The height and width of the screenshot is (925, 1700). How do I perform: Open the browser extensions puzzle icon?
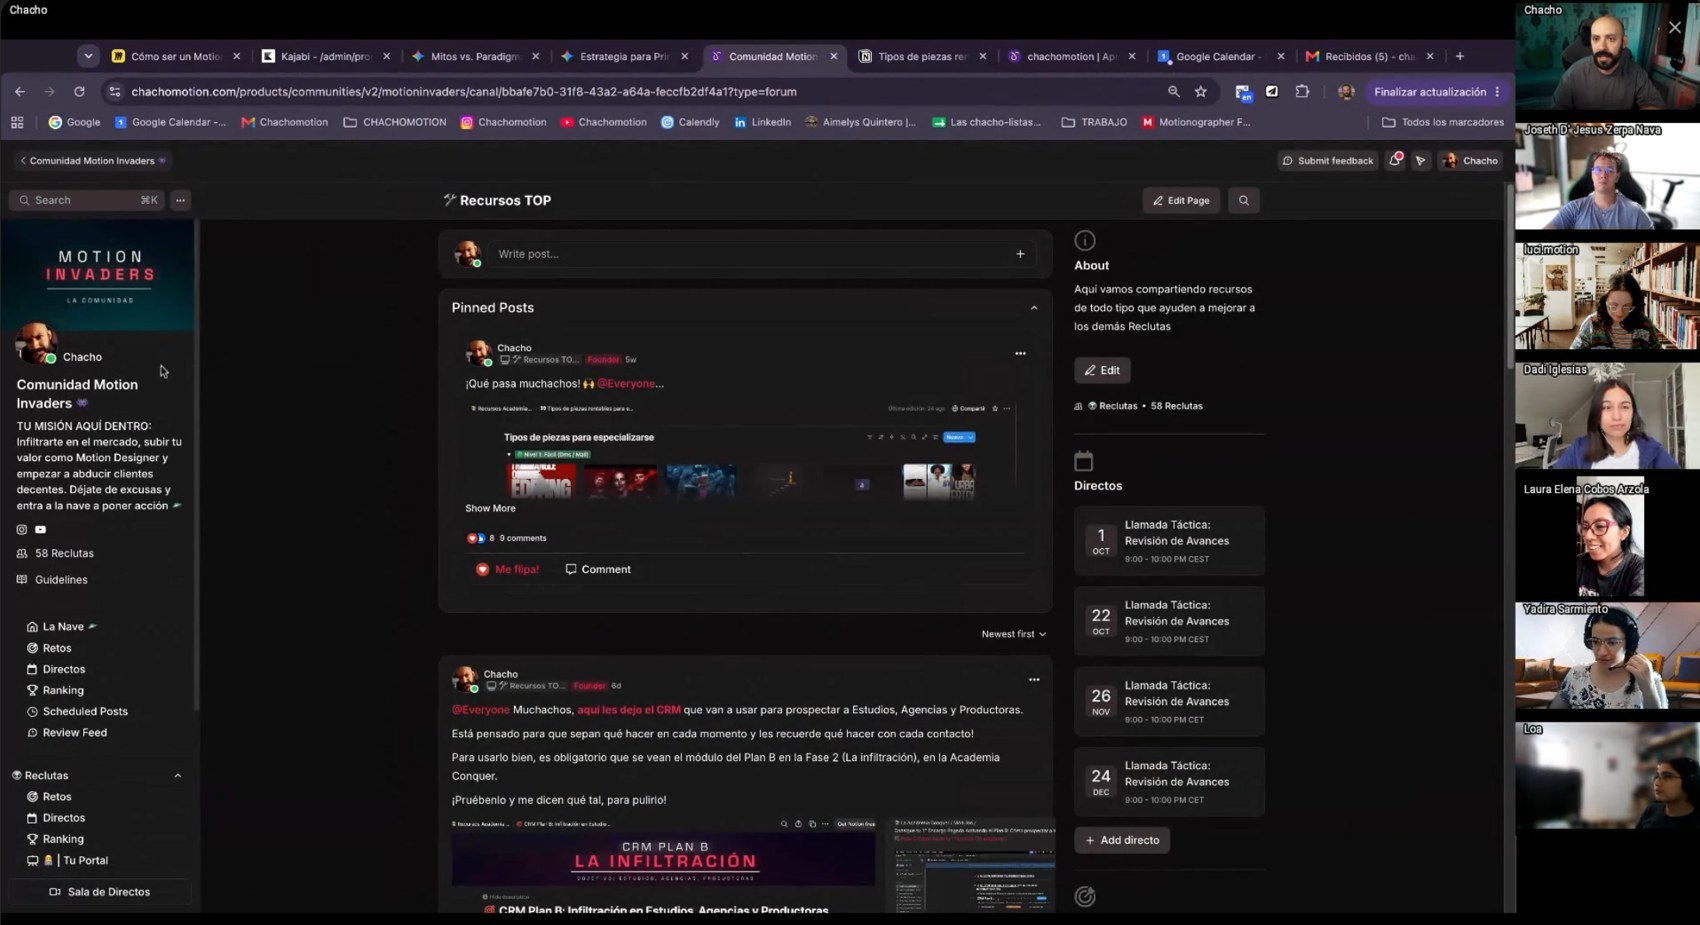[x=1302, y=91]
